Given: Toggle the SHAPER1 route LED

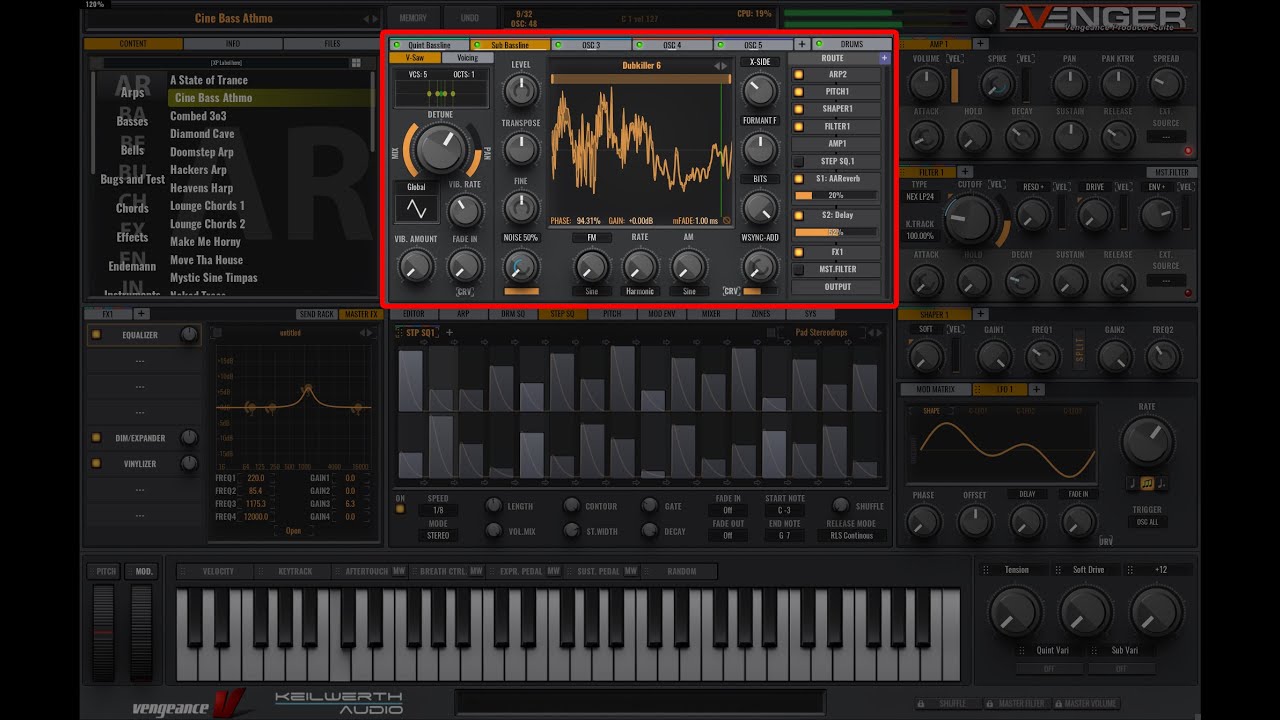Looking at the screenshot, I should 799,109.
